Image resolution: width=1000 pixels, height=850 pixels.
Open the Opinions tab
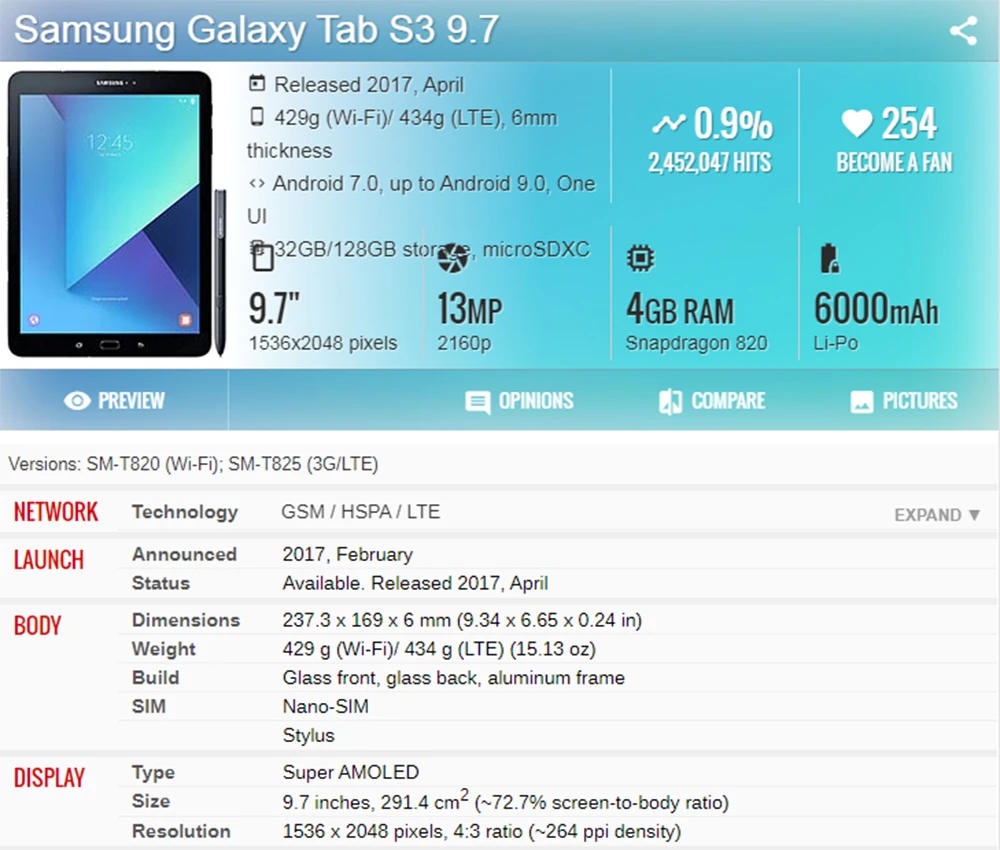click(519, 401)
